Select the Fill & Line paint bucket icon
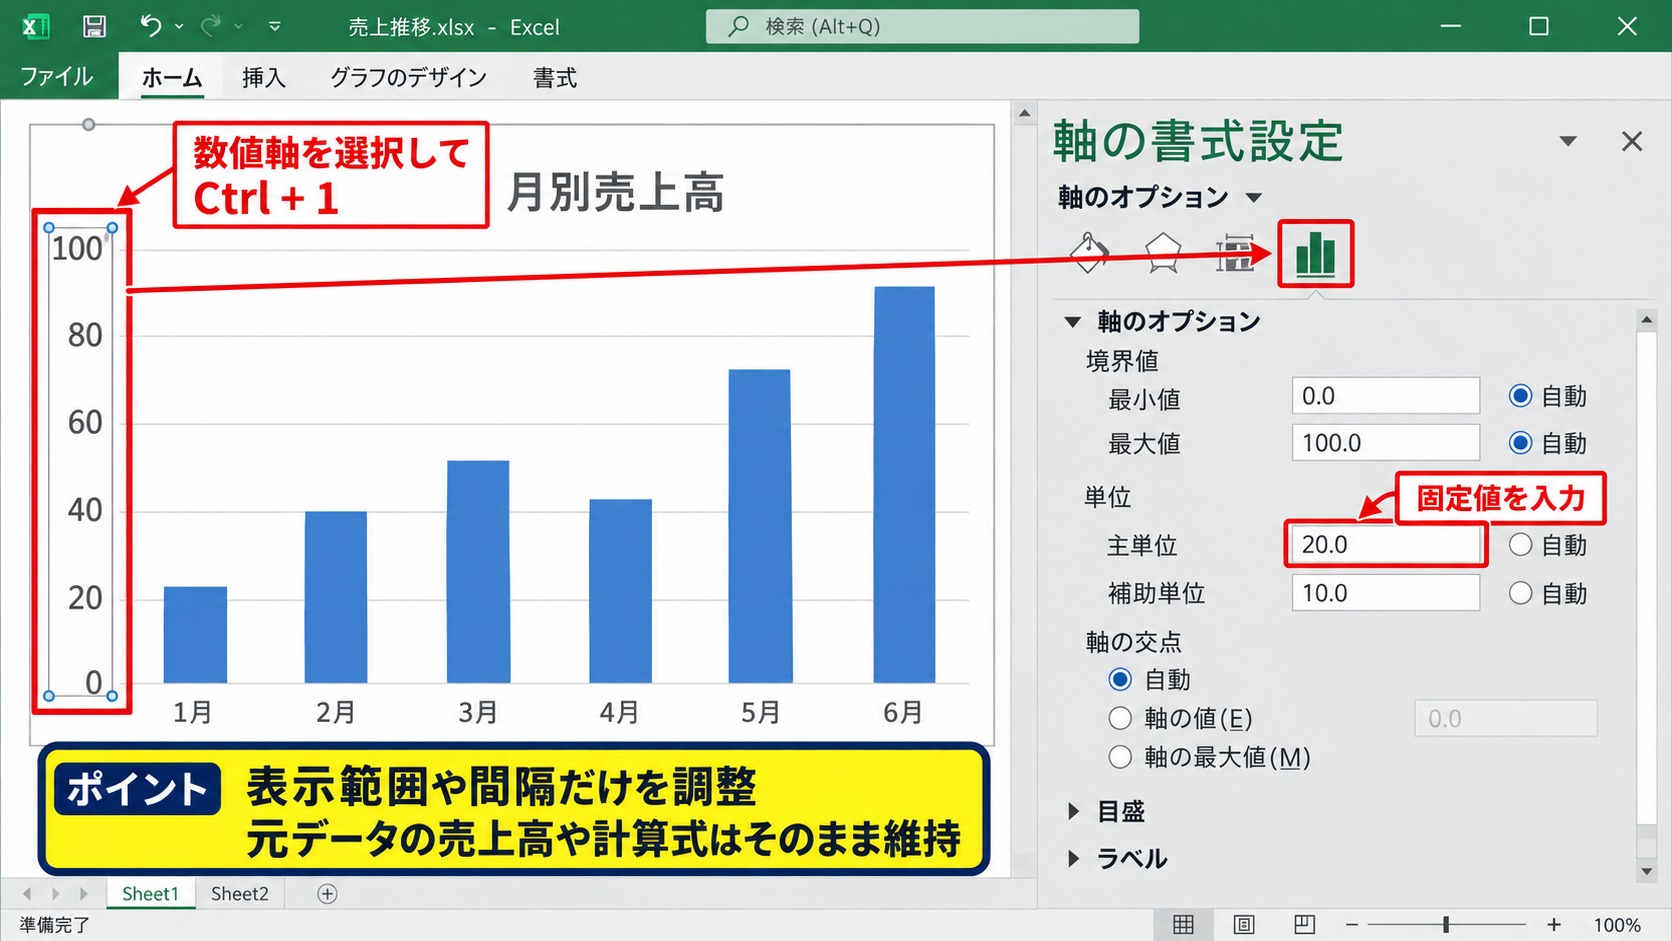The height and width of the screenshot is (941, 1672). (1089, 253)
